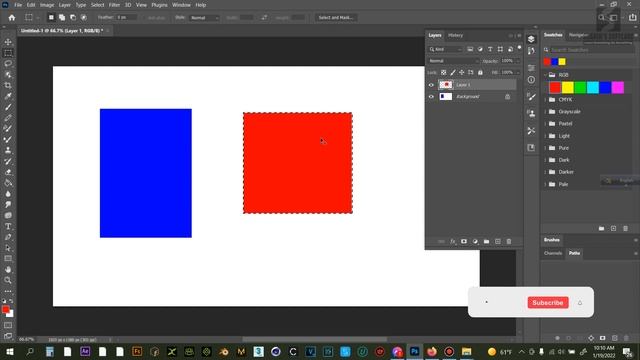
Task: Select the Move tool
Action: [x=8, y=42]
